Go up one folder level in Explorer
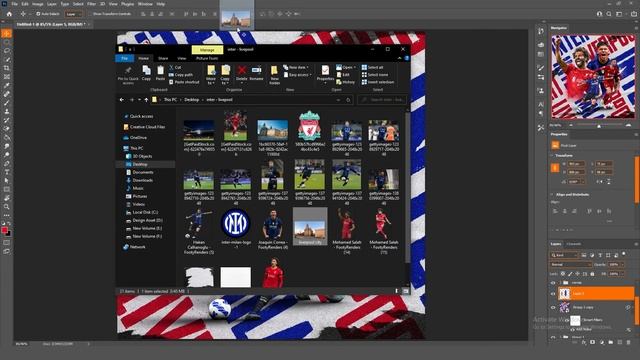Image resolution: width=640 pixels, height=360 pixels. [x=146, y=100]
